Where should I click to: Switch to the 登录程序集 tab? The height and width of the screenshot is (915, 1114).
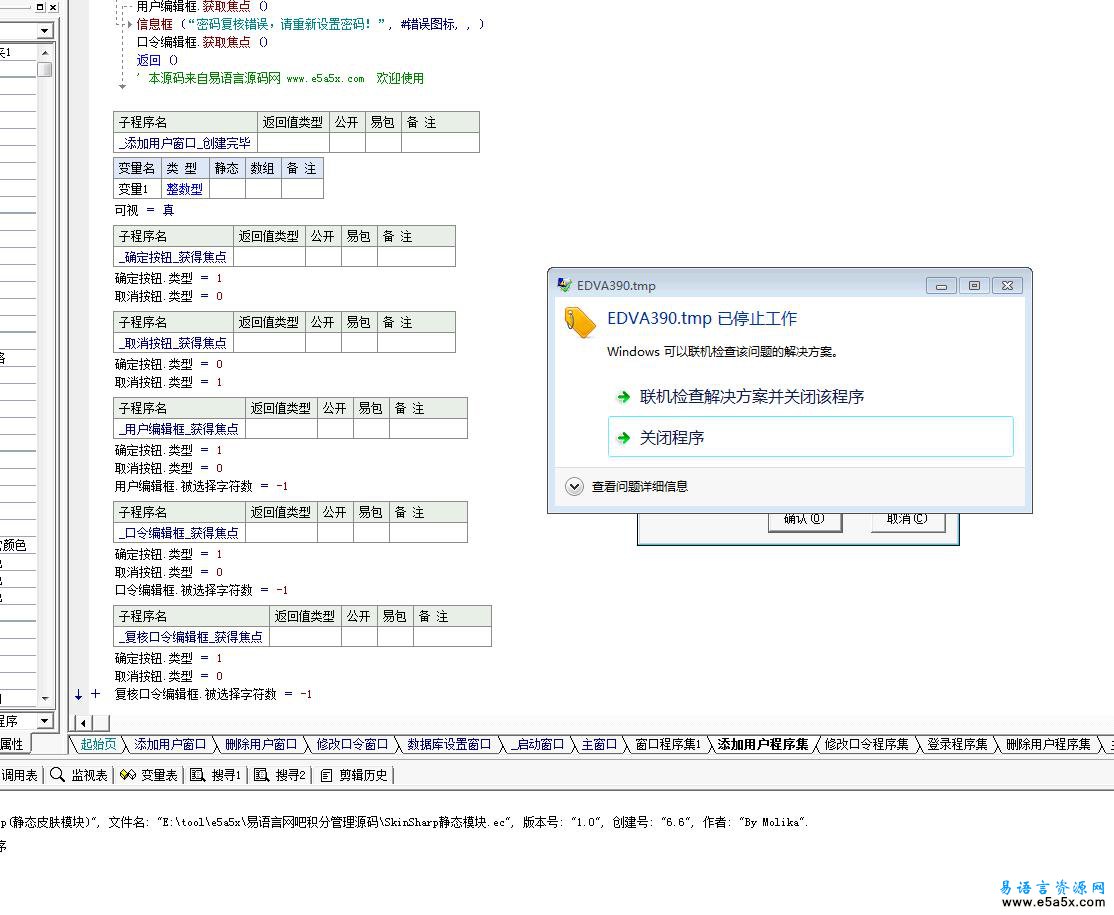pyautogui.click(x=957, y=744)
